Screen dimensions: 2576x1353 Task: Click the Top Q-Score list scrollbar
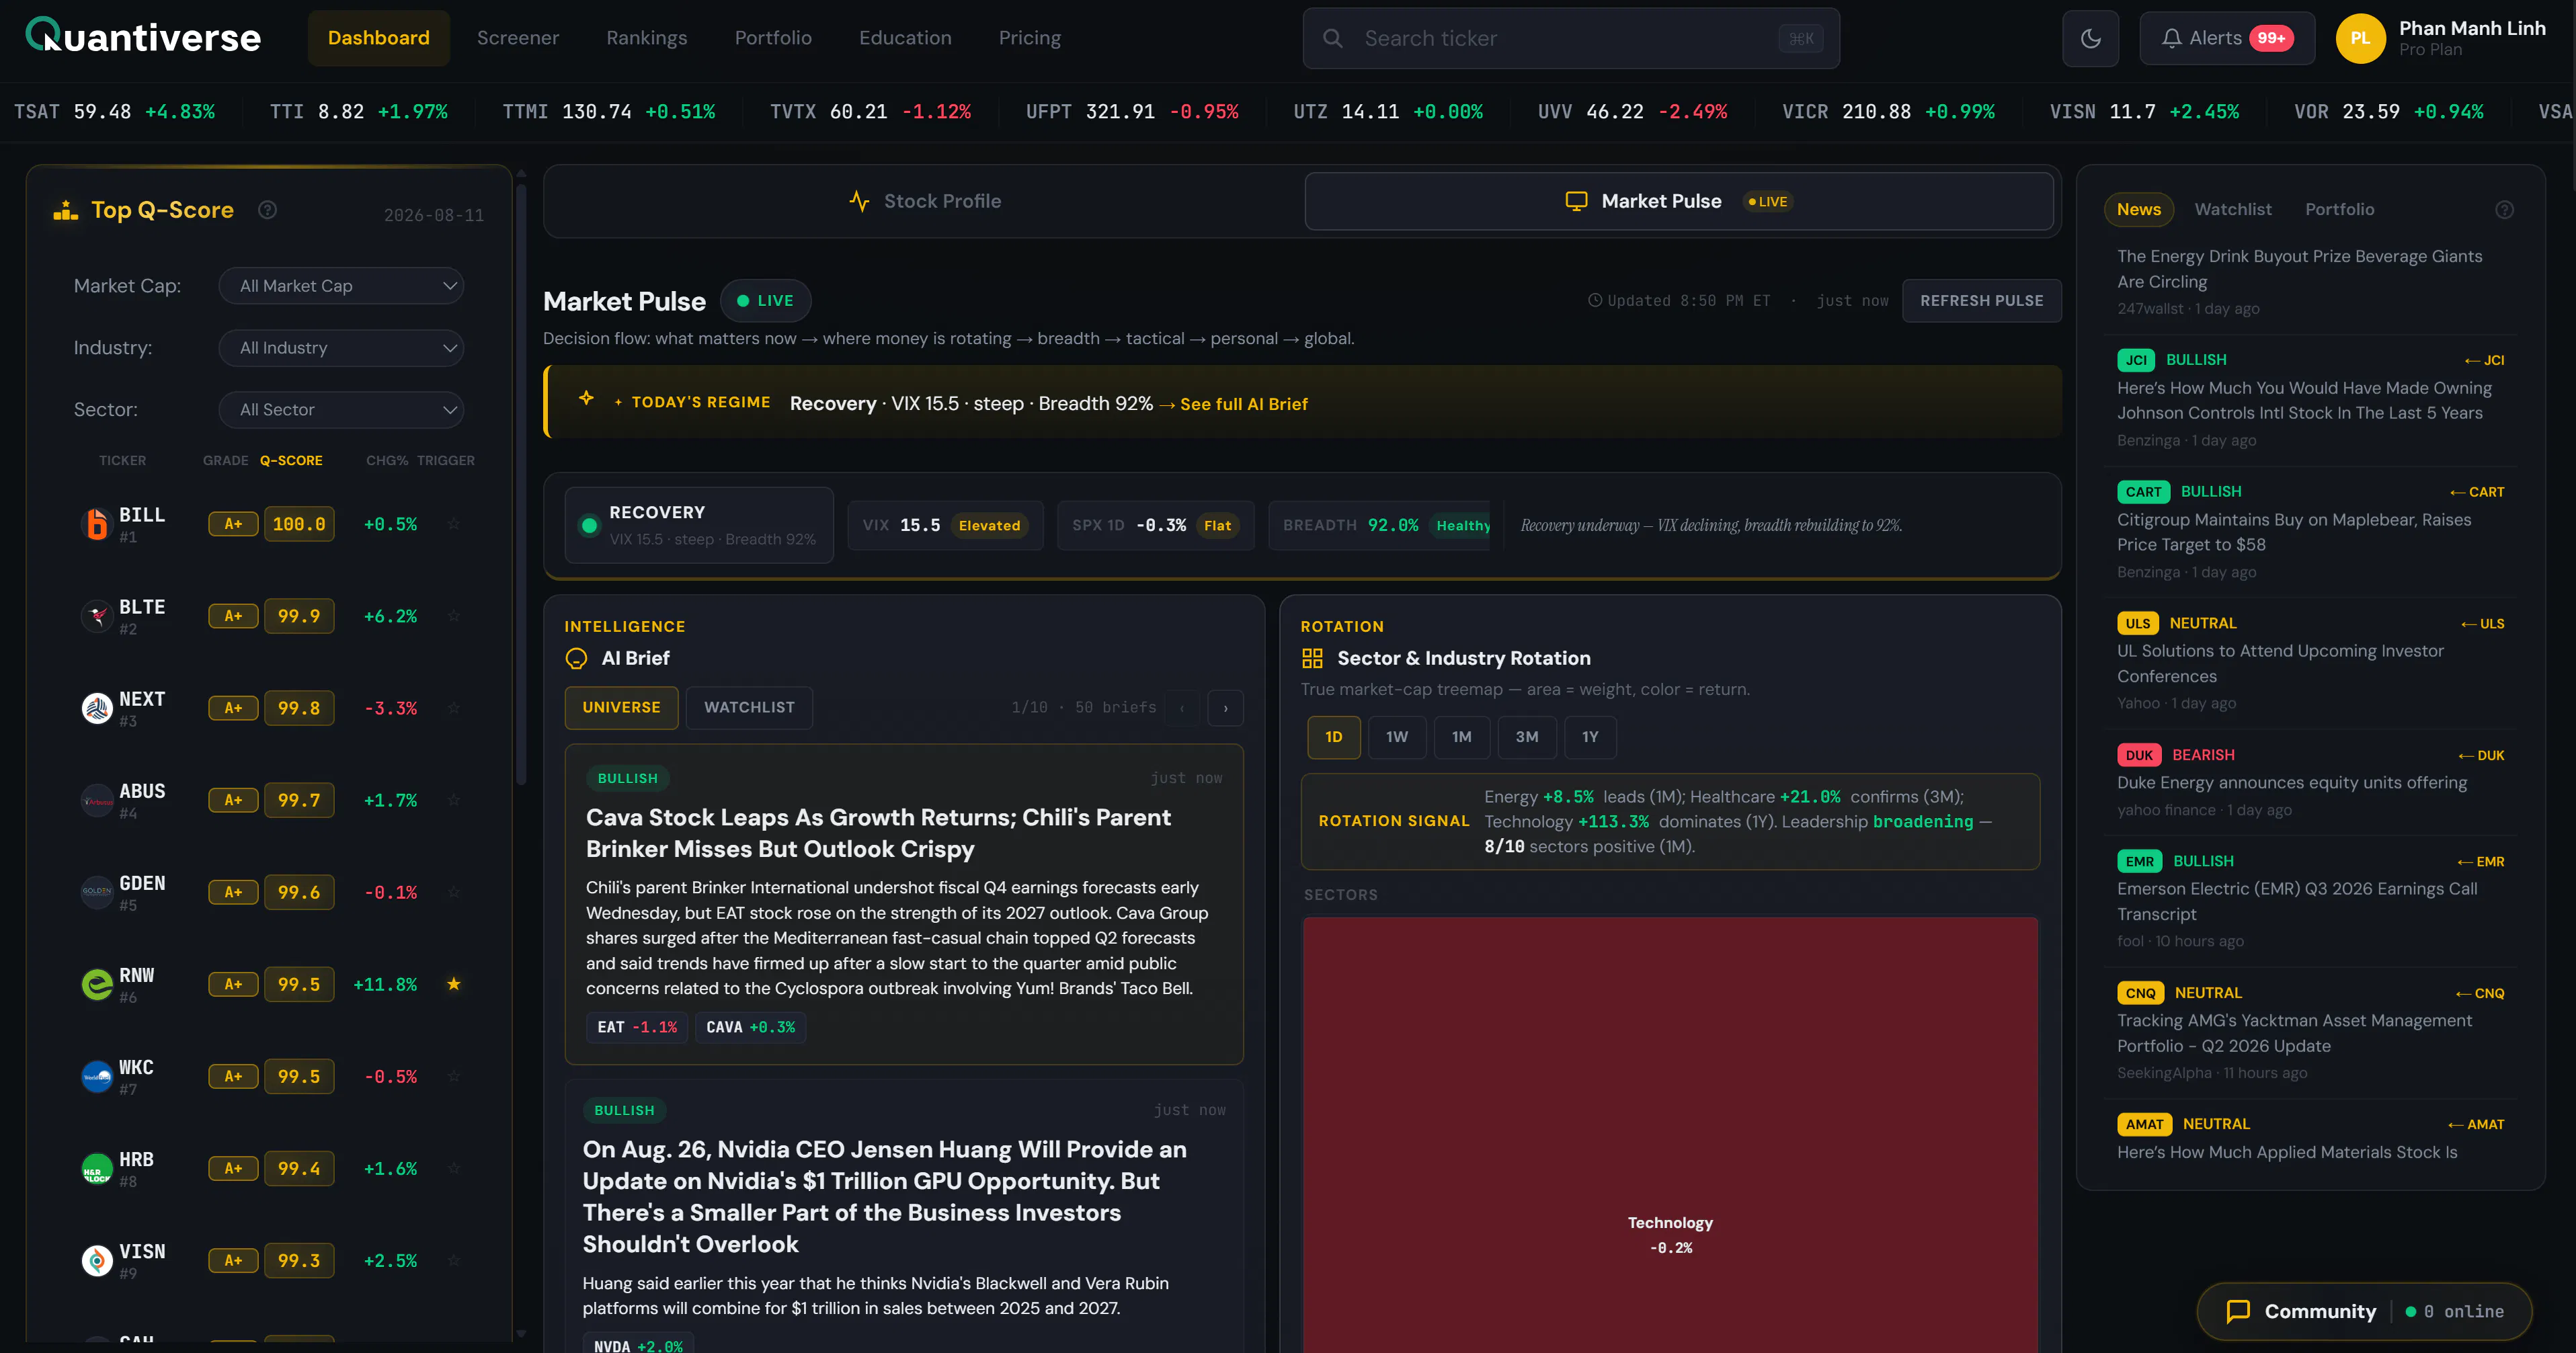pos(521,485)
